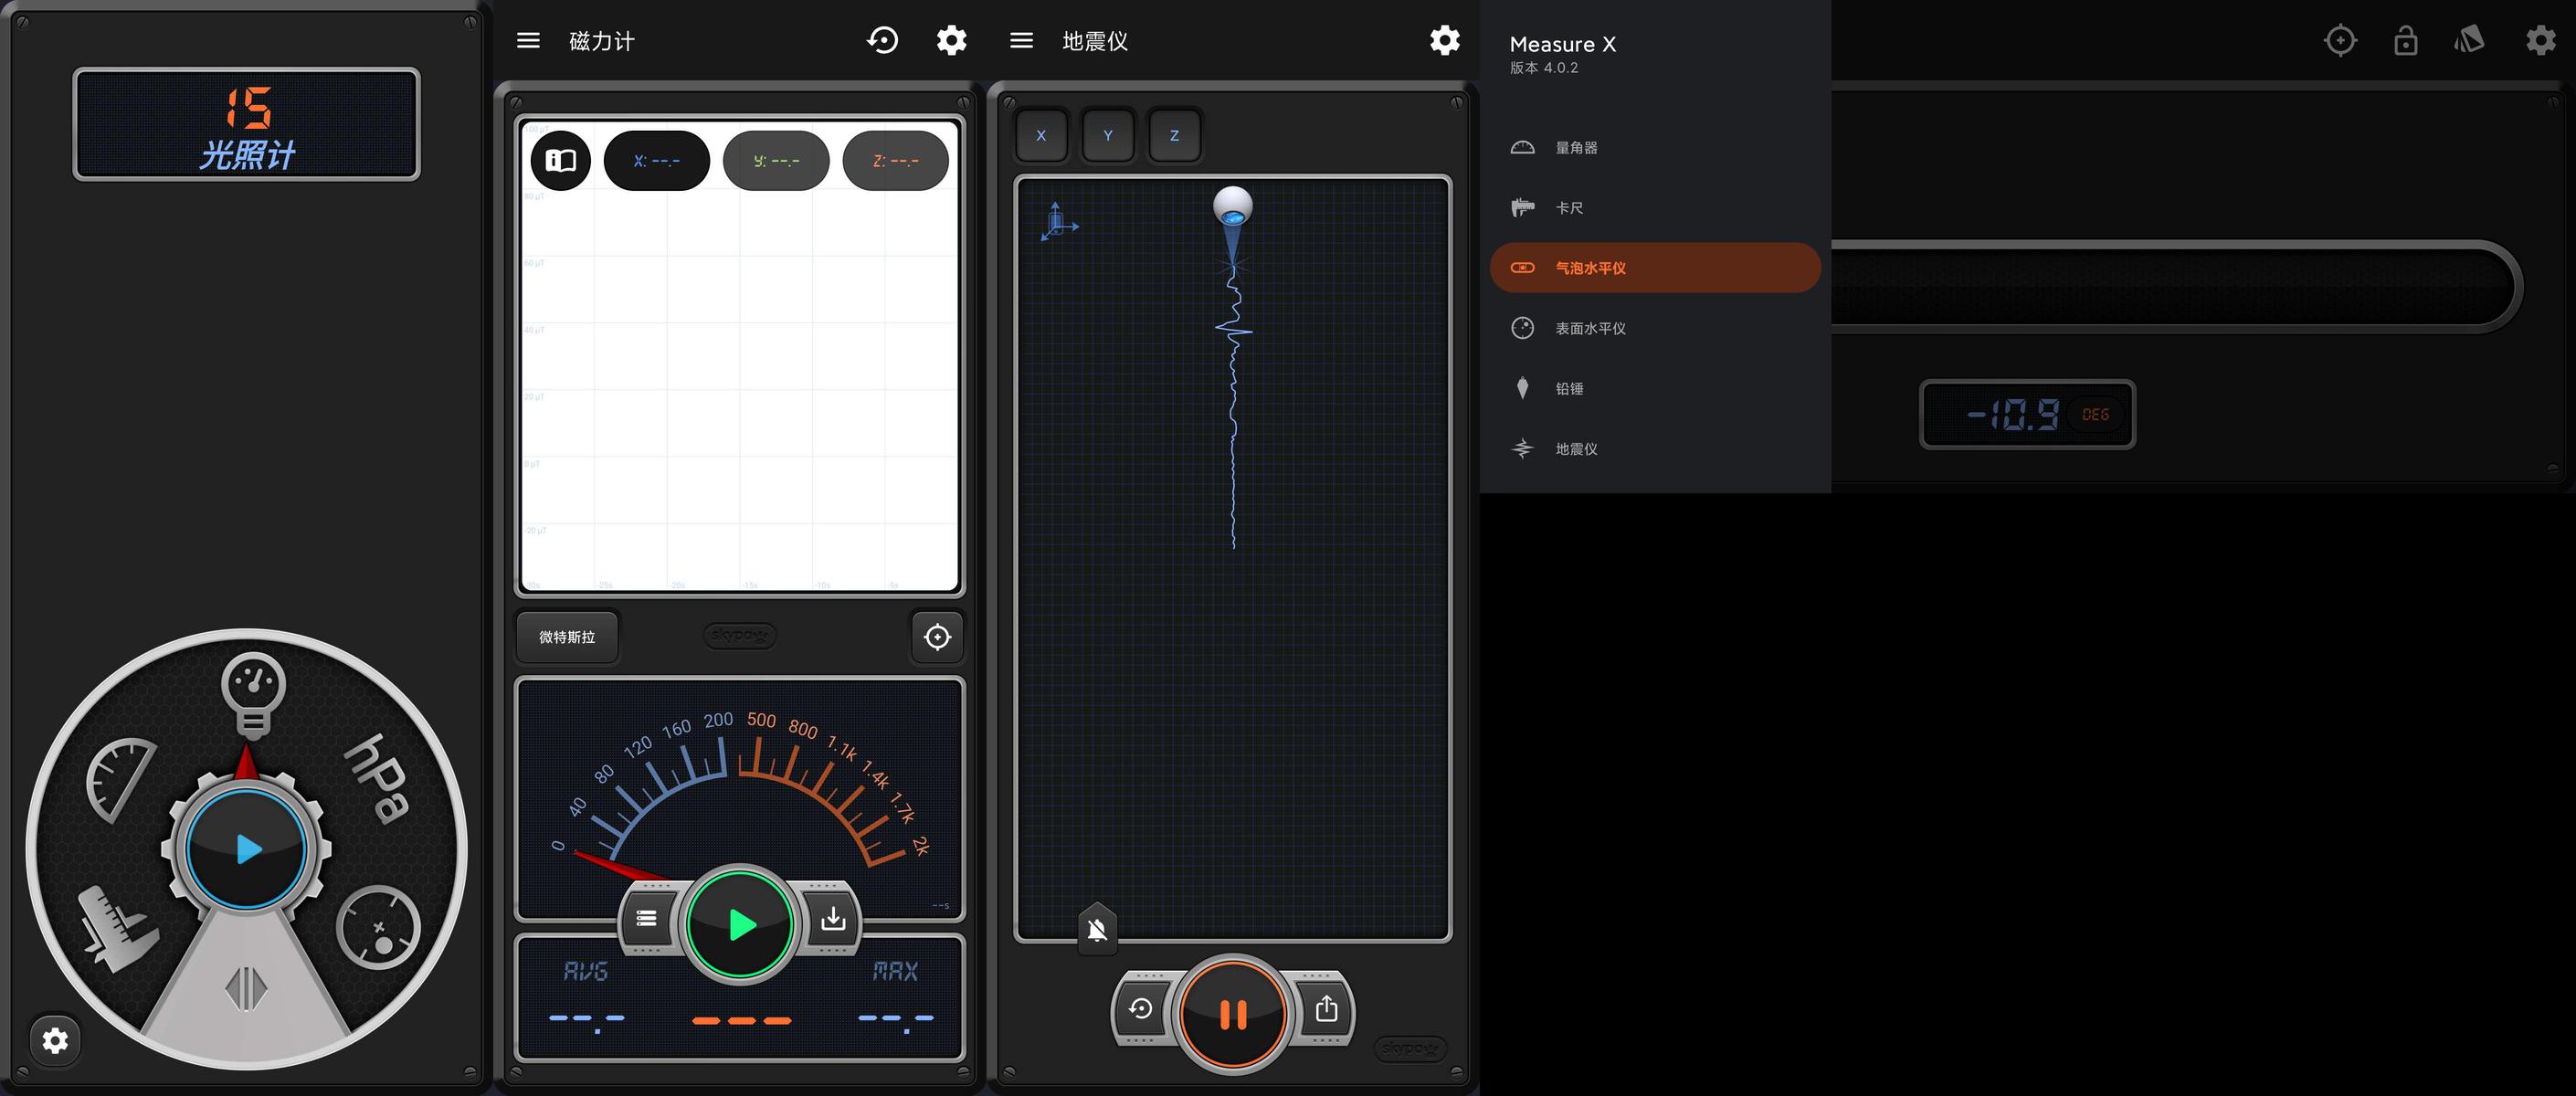Toggle the Z axis button in seismograph
The height and width of the screenshot is (1096, 2576).
[1175, 135]
